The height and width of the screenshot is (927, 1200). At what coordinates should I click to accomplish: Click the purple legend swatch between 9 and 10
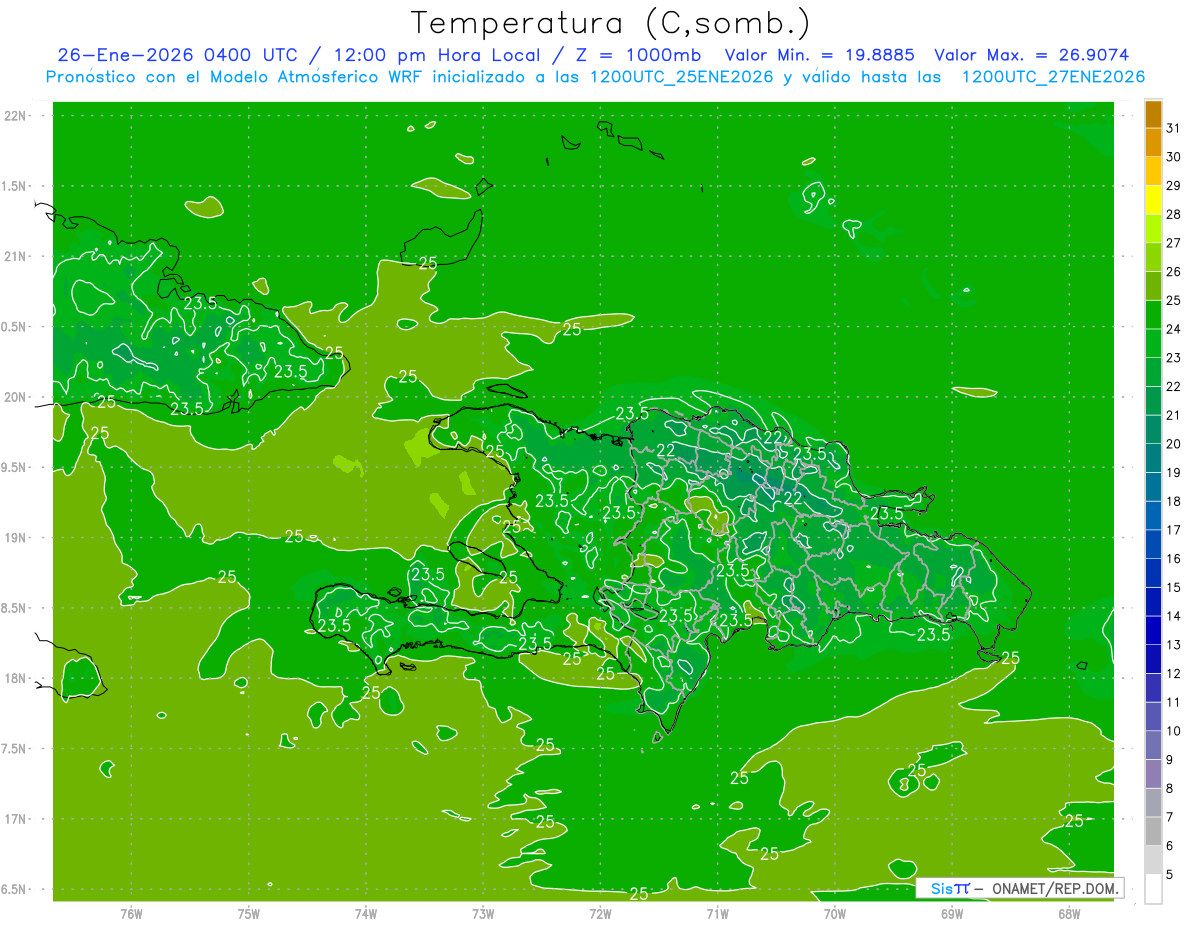(x=1153, y=745)
